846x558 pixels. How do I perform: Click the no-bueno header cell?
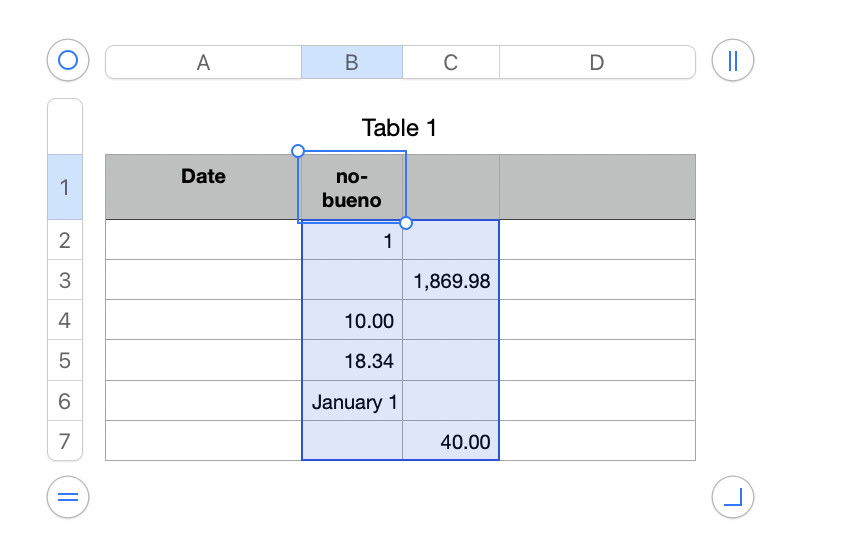click(351, 187)
